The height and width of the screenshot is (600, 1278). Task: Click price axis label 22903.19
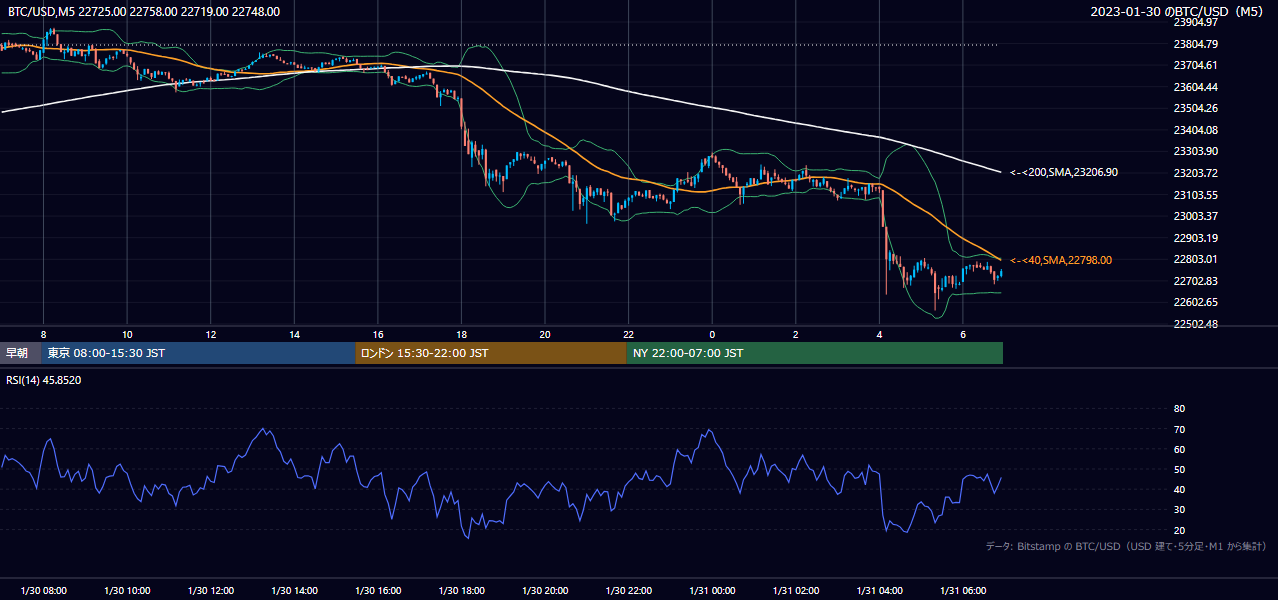(x=1195, y=238)
